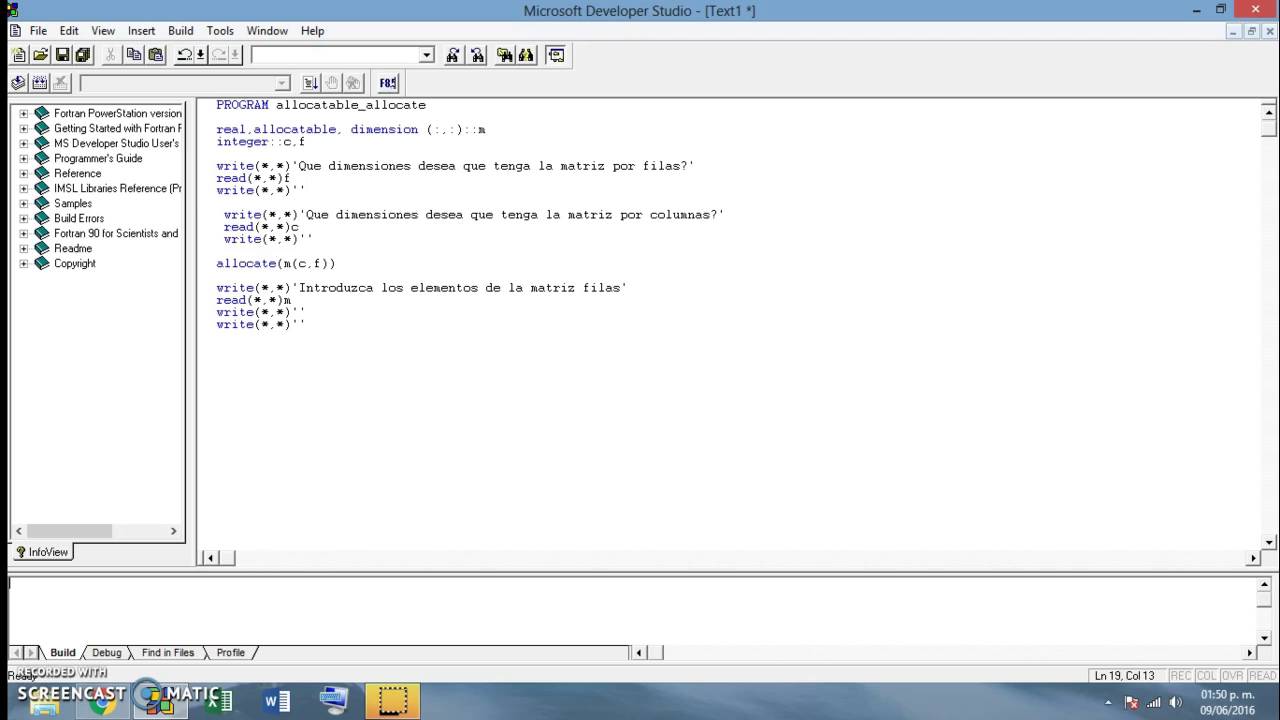This screenshot has width=1280, height=720.
Task: Select the Copyright entry
Action: coord(75,263)
